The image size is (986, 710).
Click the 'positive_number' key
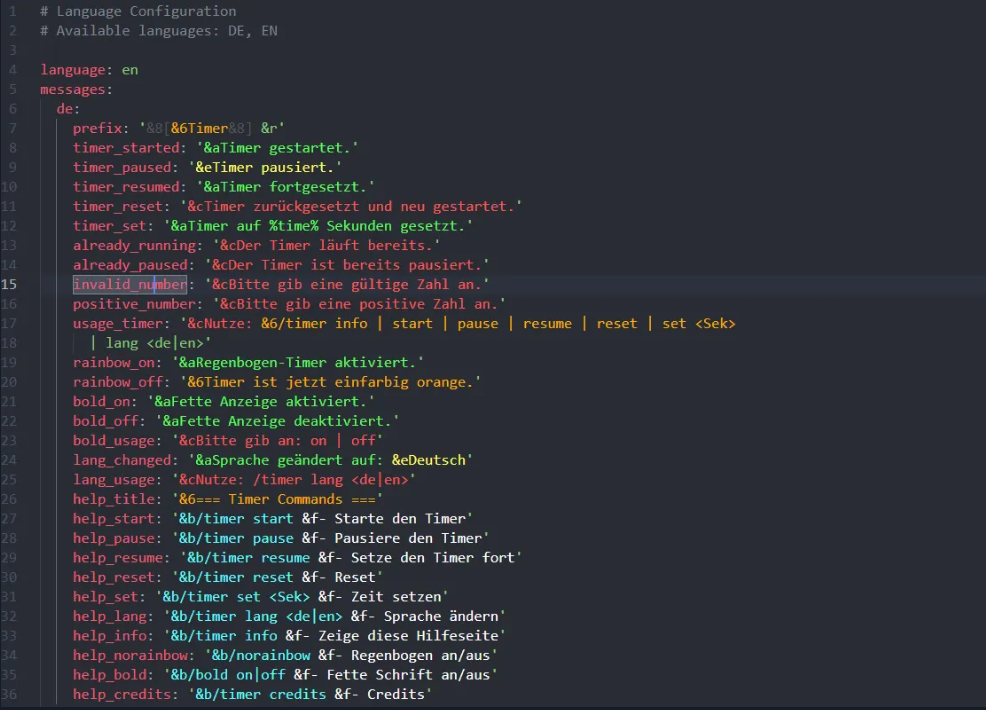(x=134, y=304)
